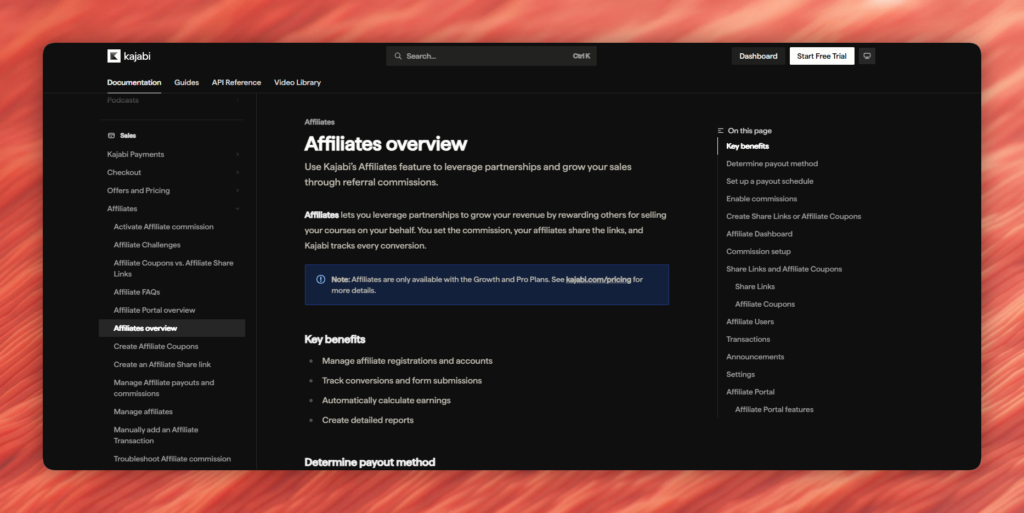Jump to Key benefits in page outline

pyautogui.click(x=747, y=146)
